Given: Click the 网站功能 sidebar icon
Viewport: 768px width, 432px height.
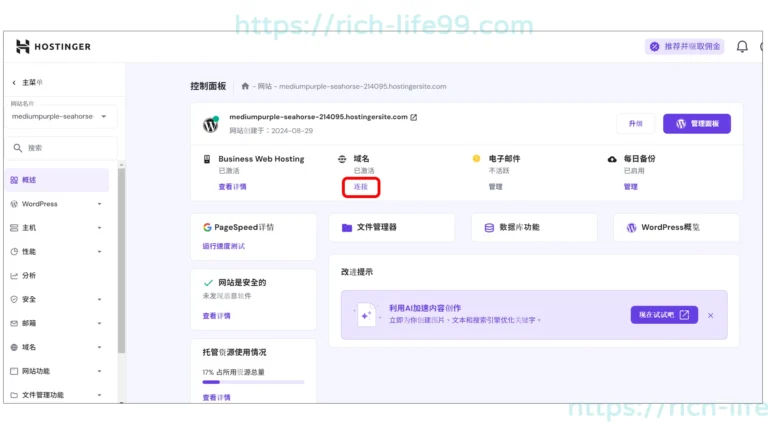Looking at the screenshot, I should (14, 371).
